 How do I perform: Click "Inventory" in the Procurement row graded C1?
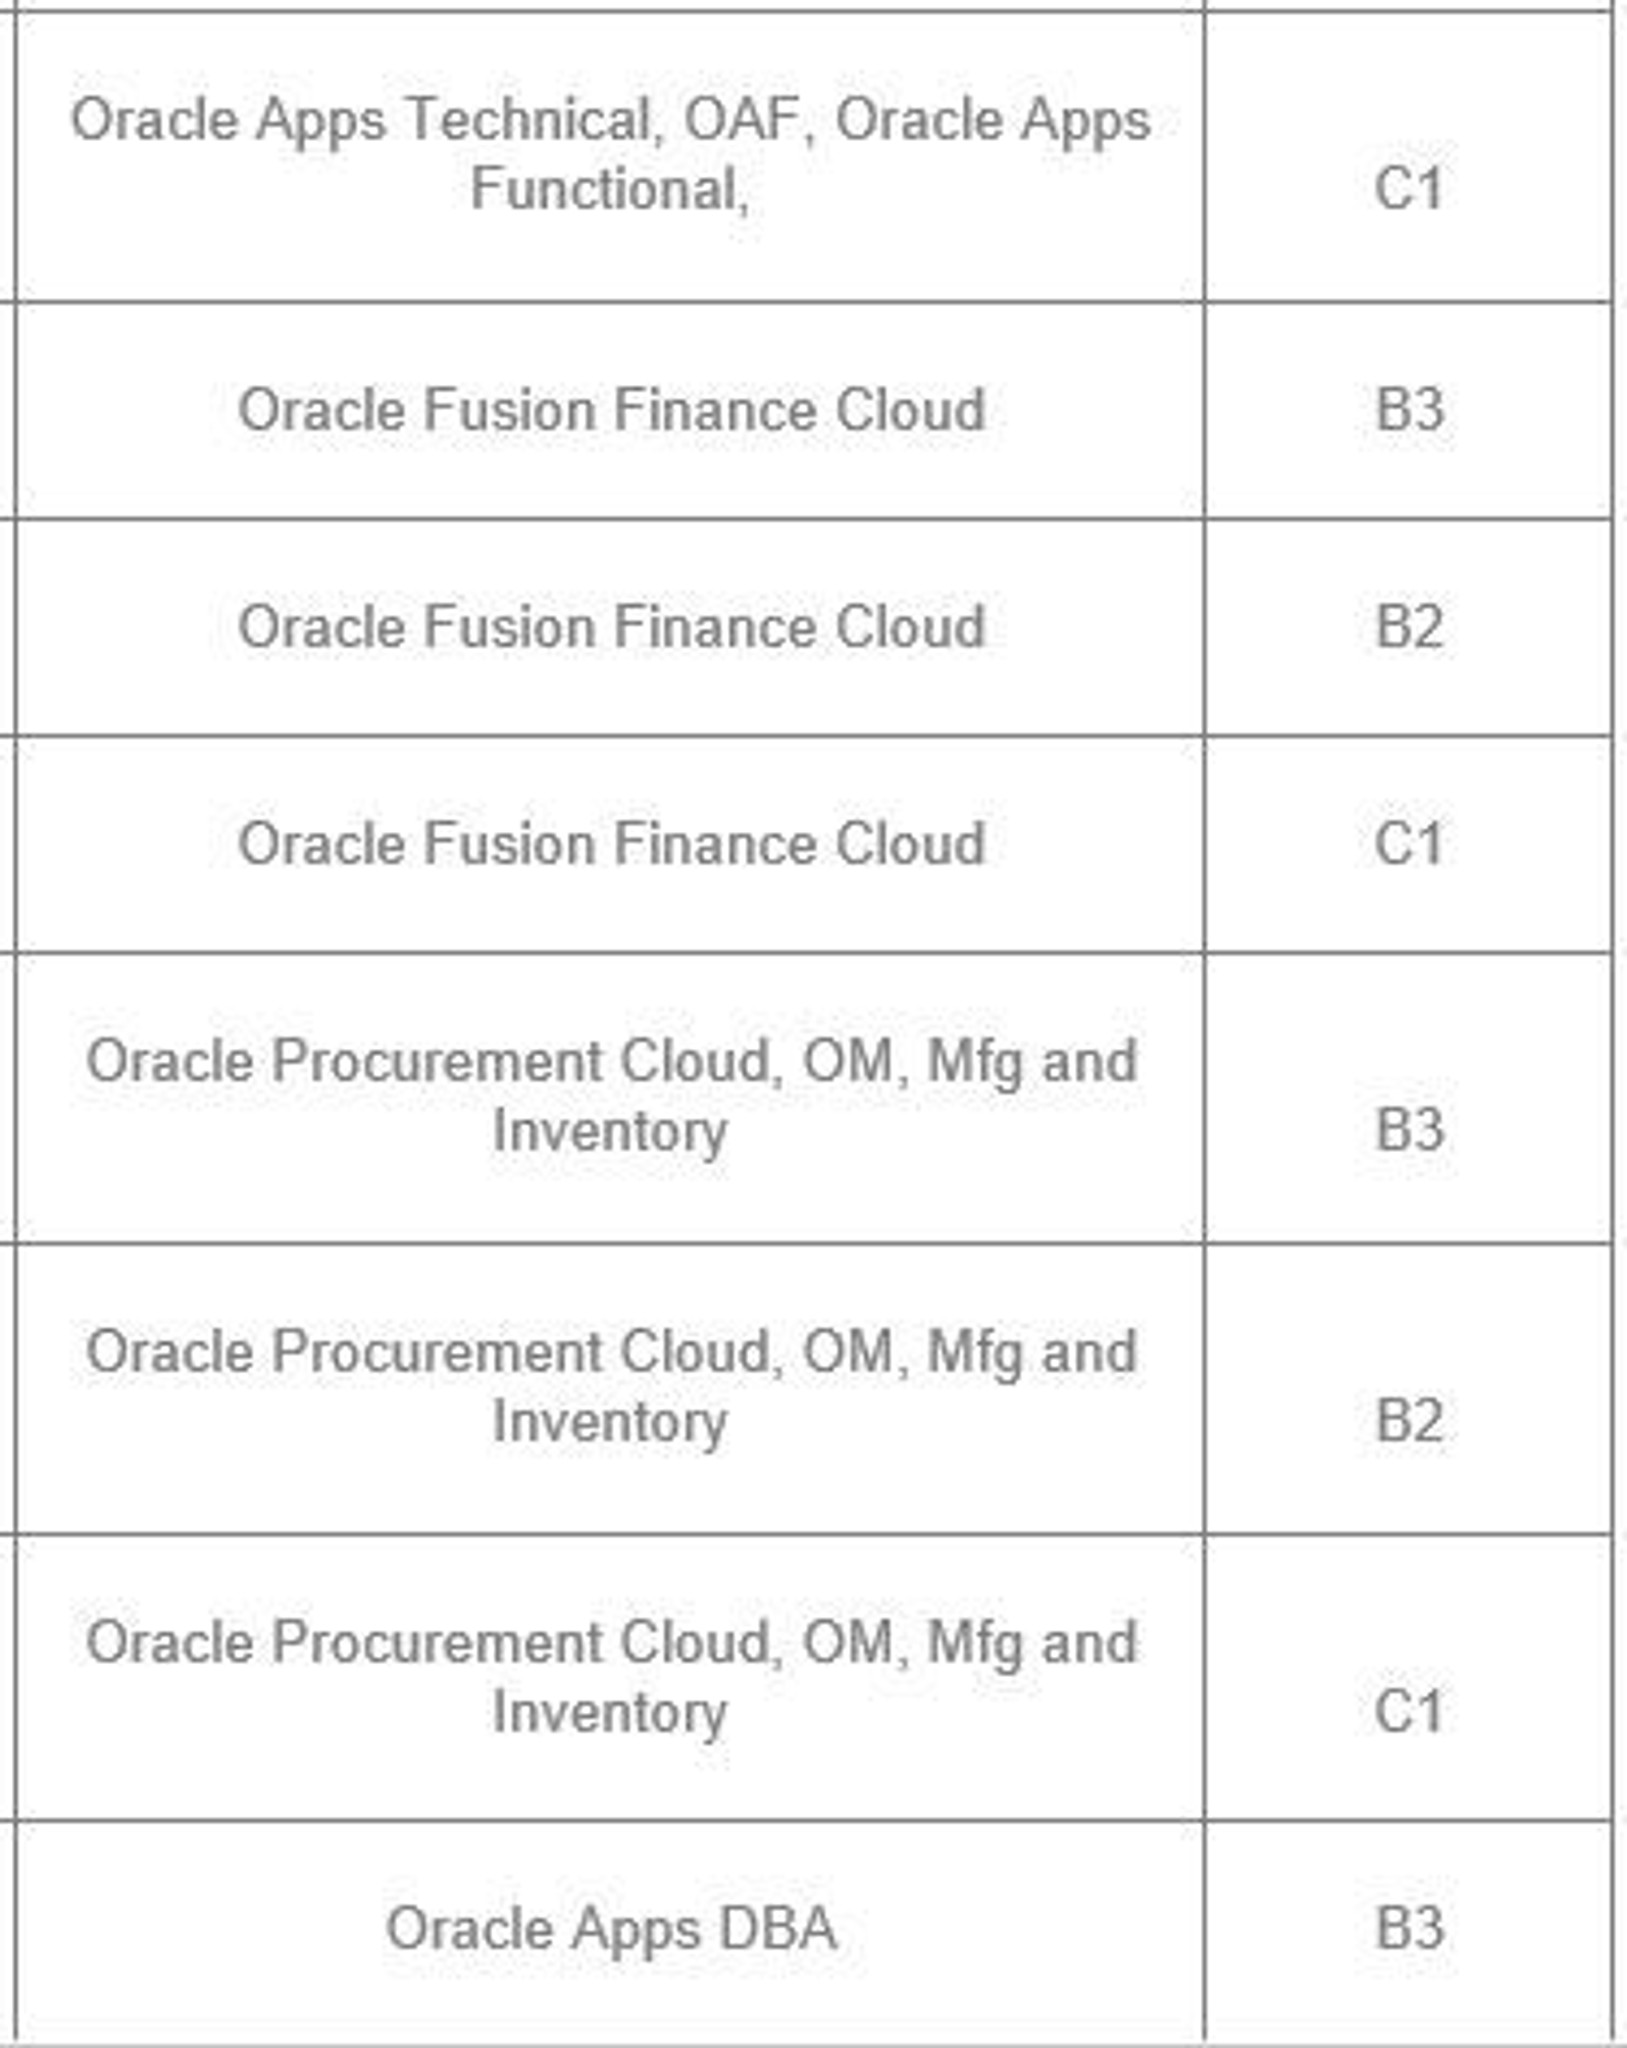(610, 1712)
